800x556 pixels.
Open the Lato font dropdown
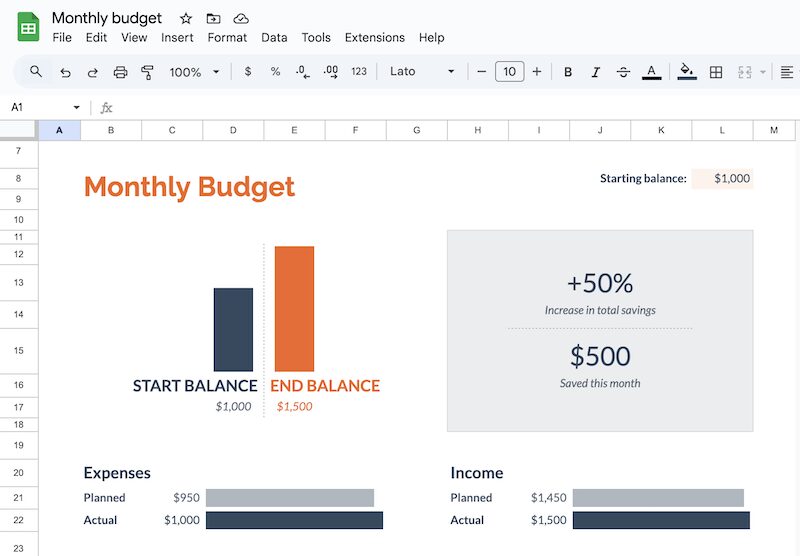421,71
